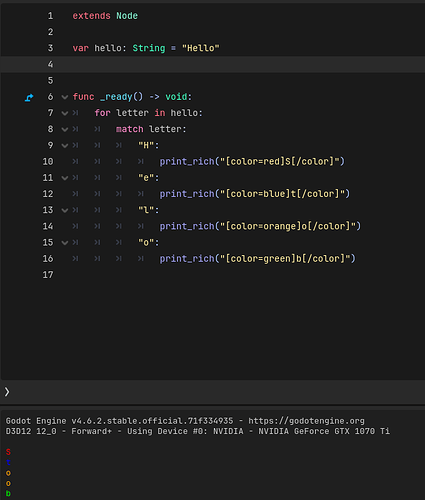This screenshot has width=425, height=500.
Task: Click the print_rich call with color=red
Action: coord(252,162)
